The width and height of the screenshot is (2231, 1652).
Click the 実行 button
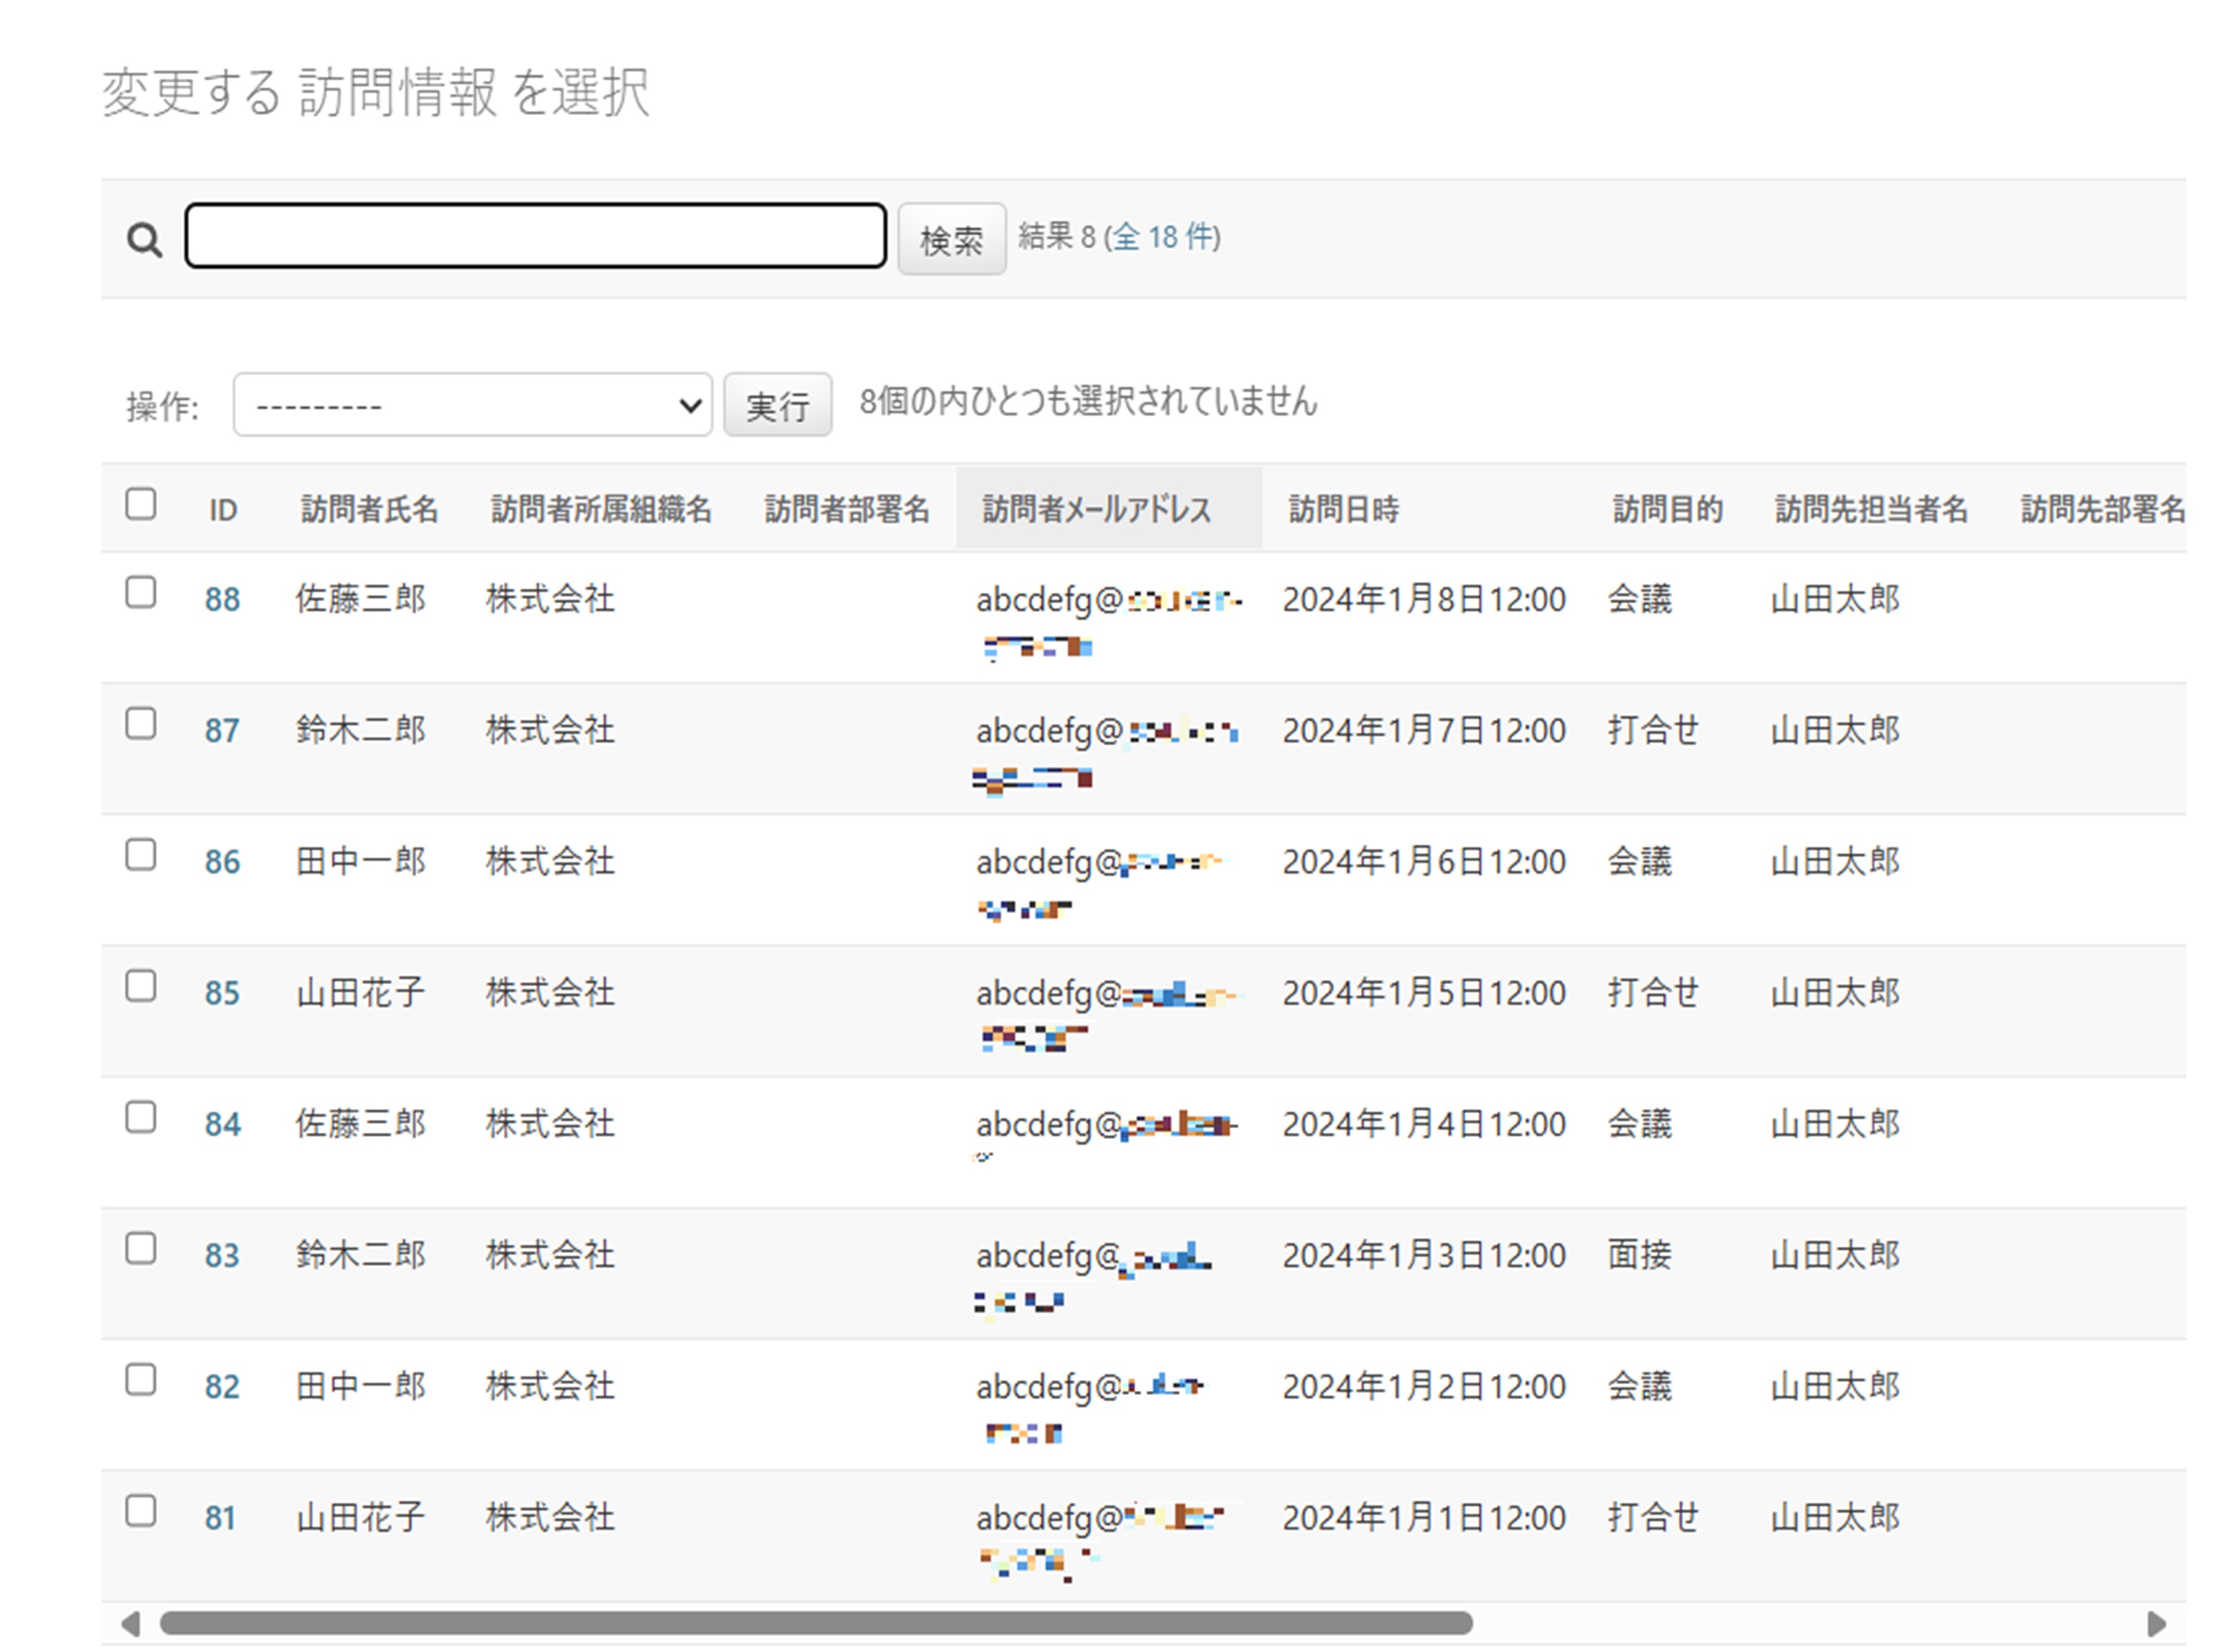click(777, 405)
